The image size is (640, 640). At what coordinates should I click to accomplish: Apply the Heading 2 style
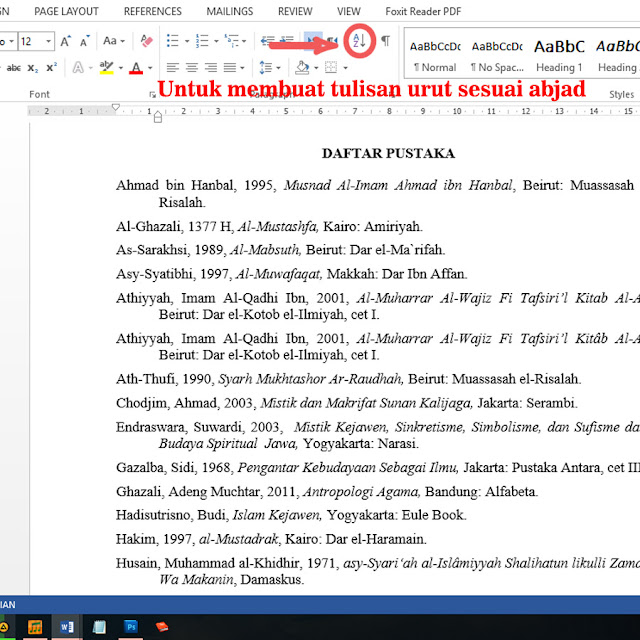coord(617,56)
